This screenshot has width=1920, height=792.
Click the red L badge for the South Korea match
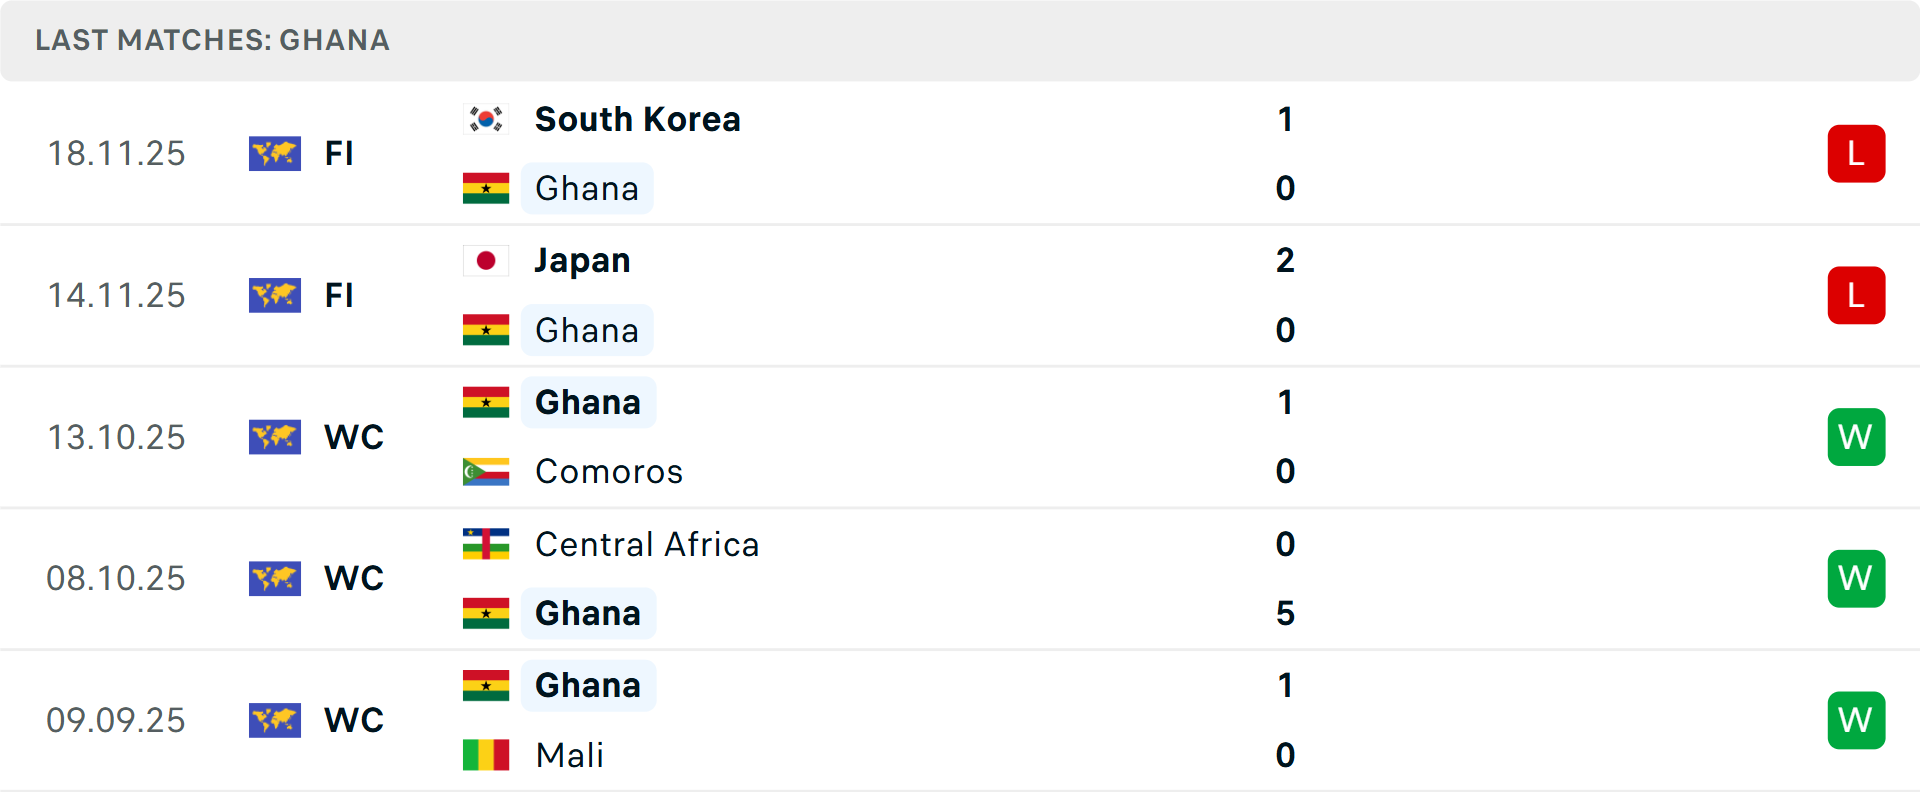(1856, 153)
